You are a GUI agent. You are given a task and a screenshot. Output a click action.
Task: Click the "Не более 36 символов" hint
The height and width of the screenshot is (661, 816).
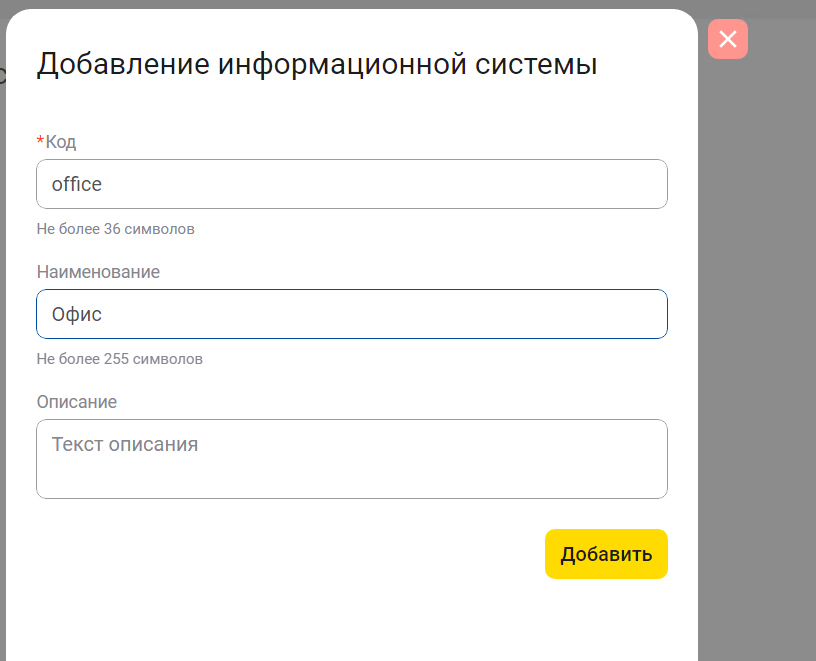115,229
